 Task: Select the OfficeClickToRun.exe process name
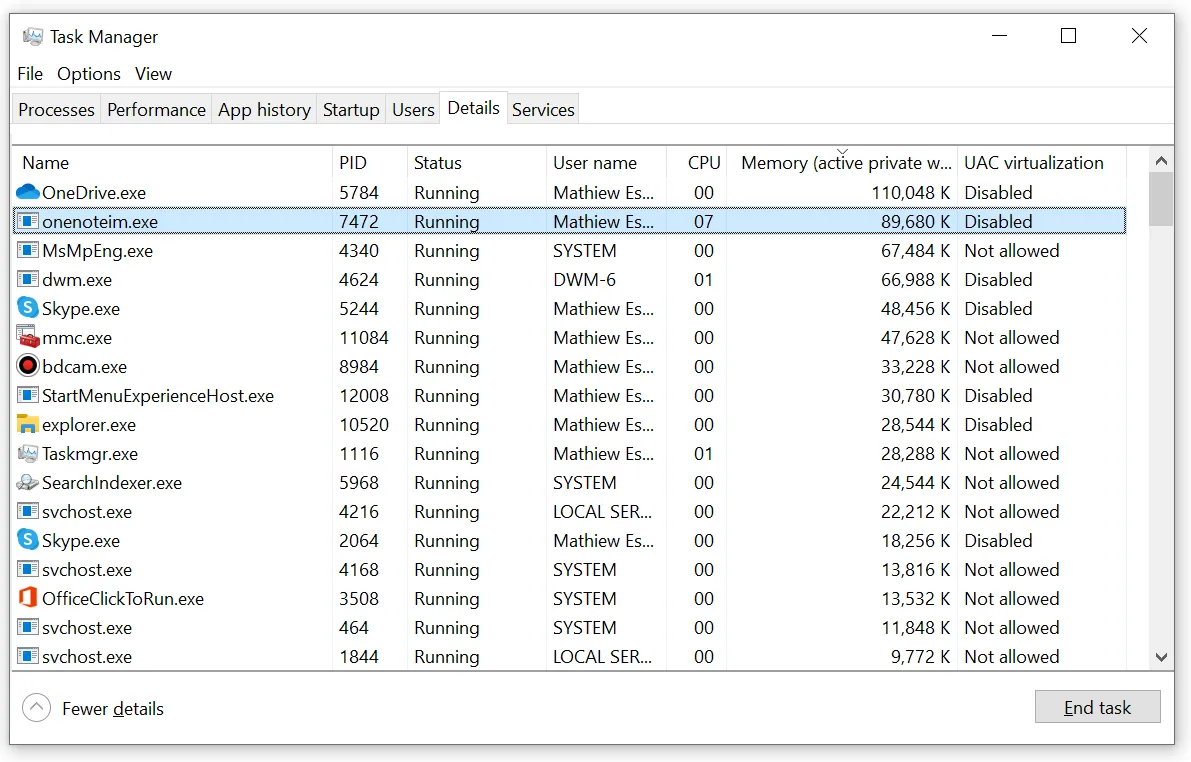point(123,599)
